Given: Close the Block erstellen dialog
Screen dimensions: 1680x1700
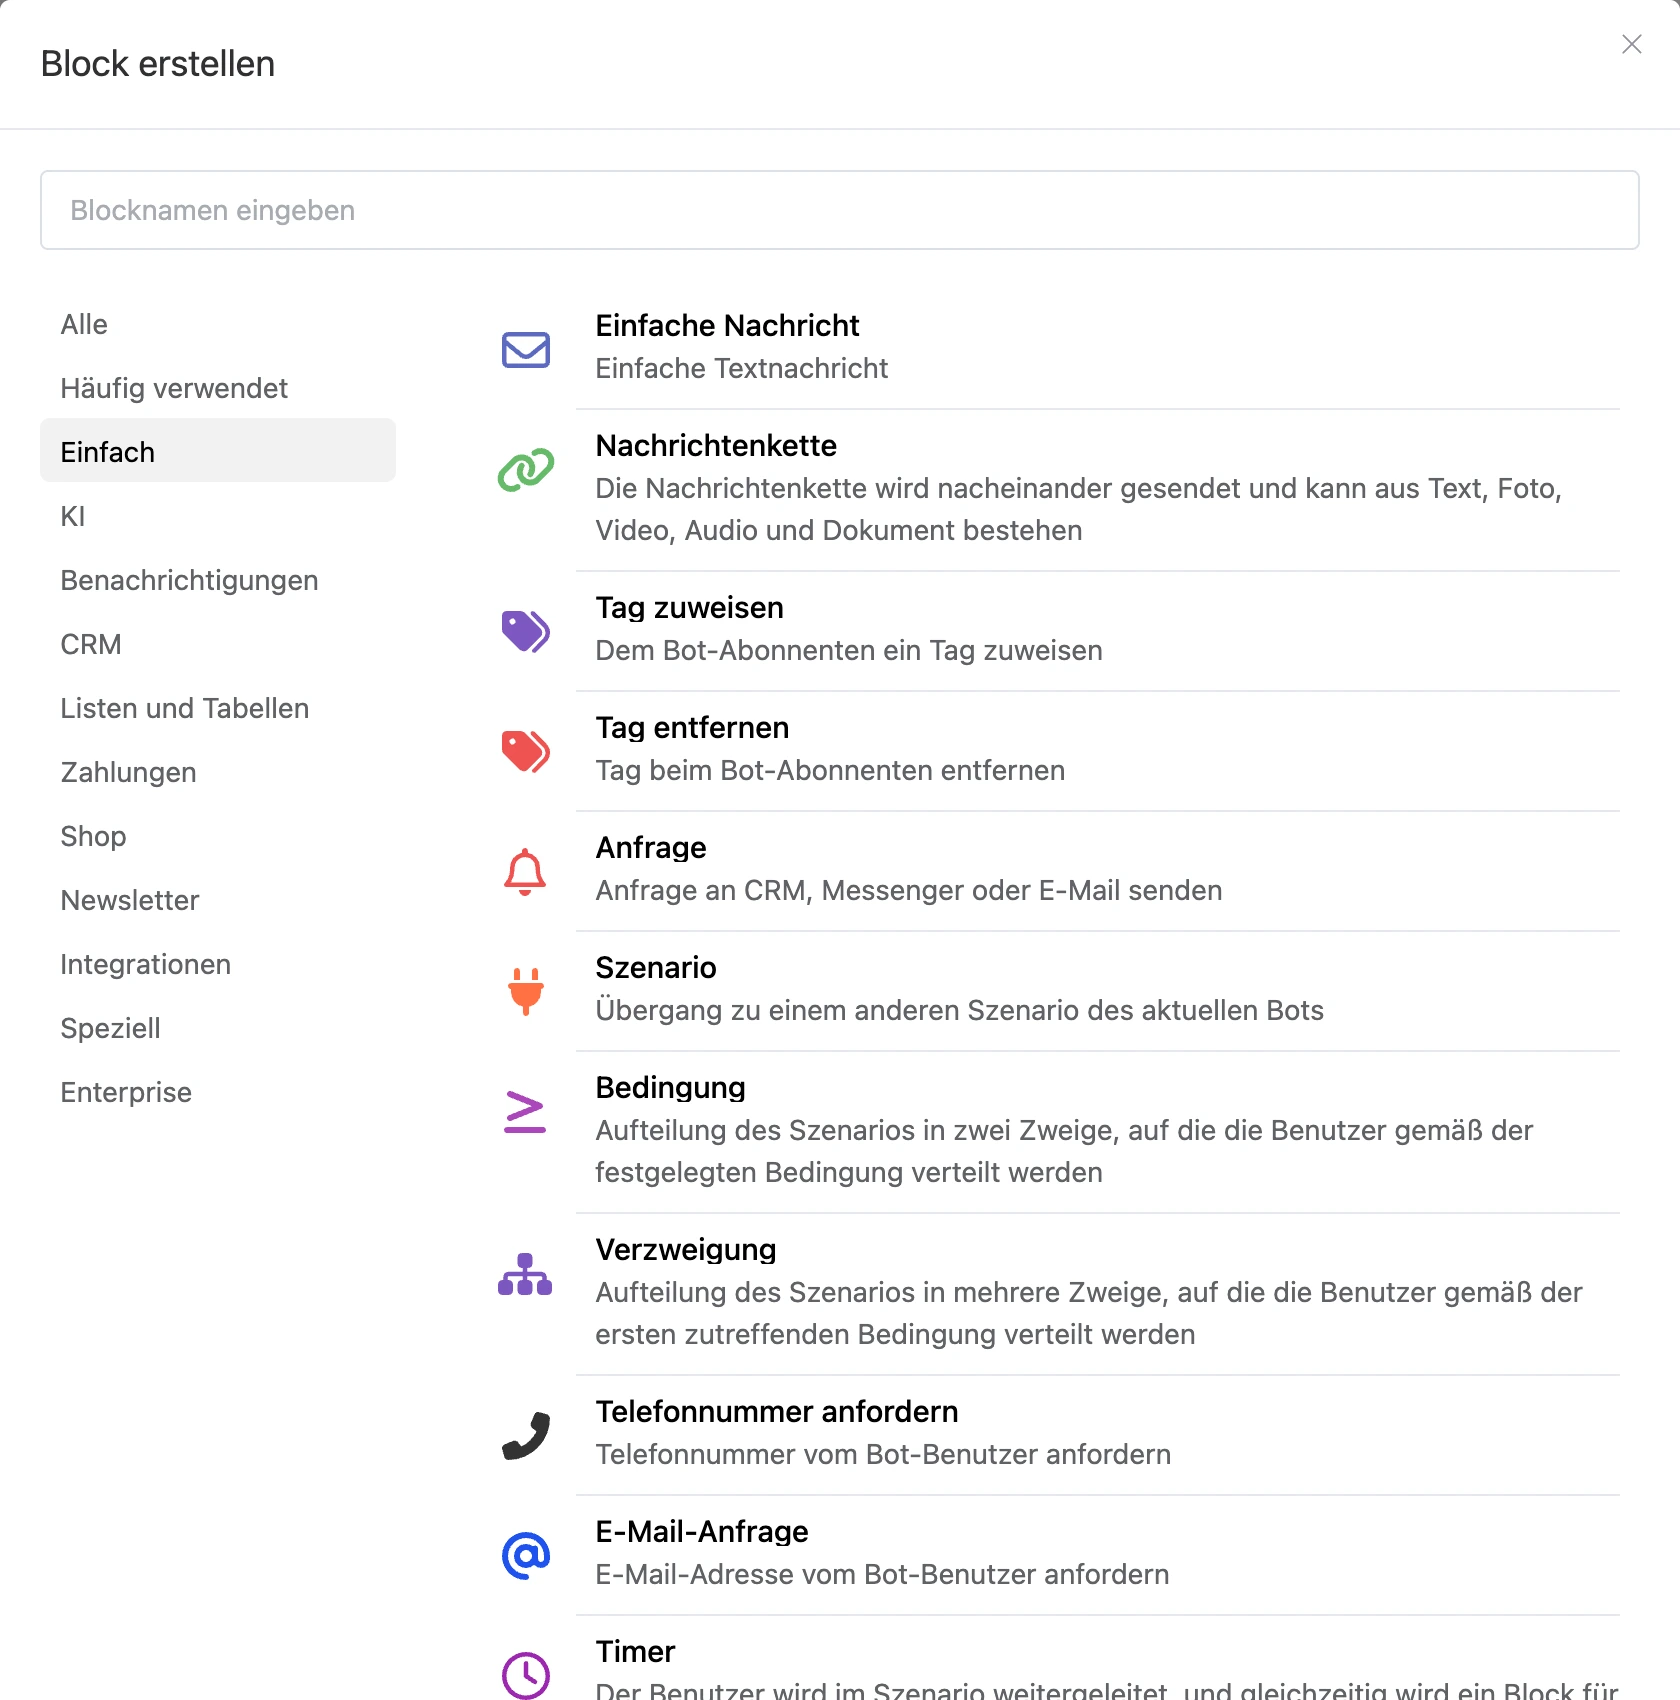Looking at the screenshot, I should click(1632, 44).
